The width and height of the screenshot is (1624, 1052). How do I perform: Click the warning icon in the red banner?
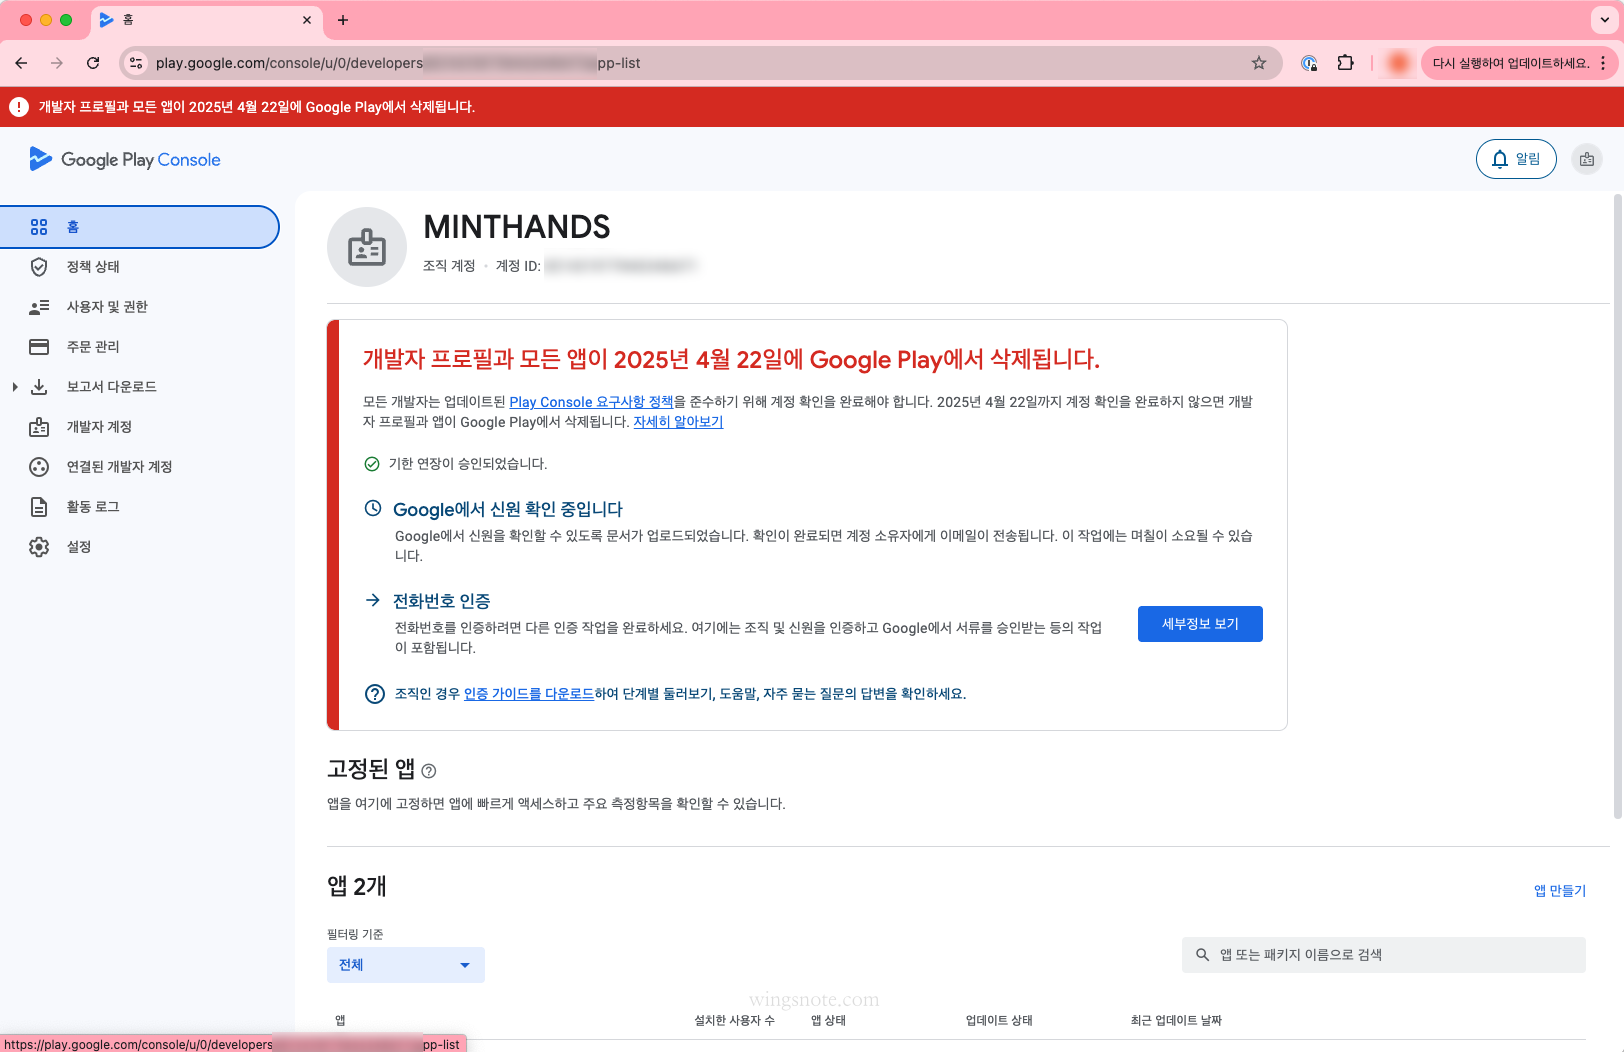19,107
